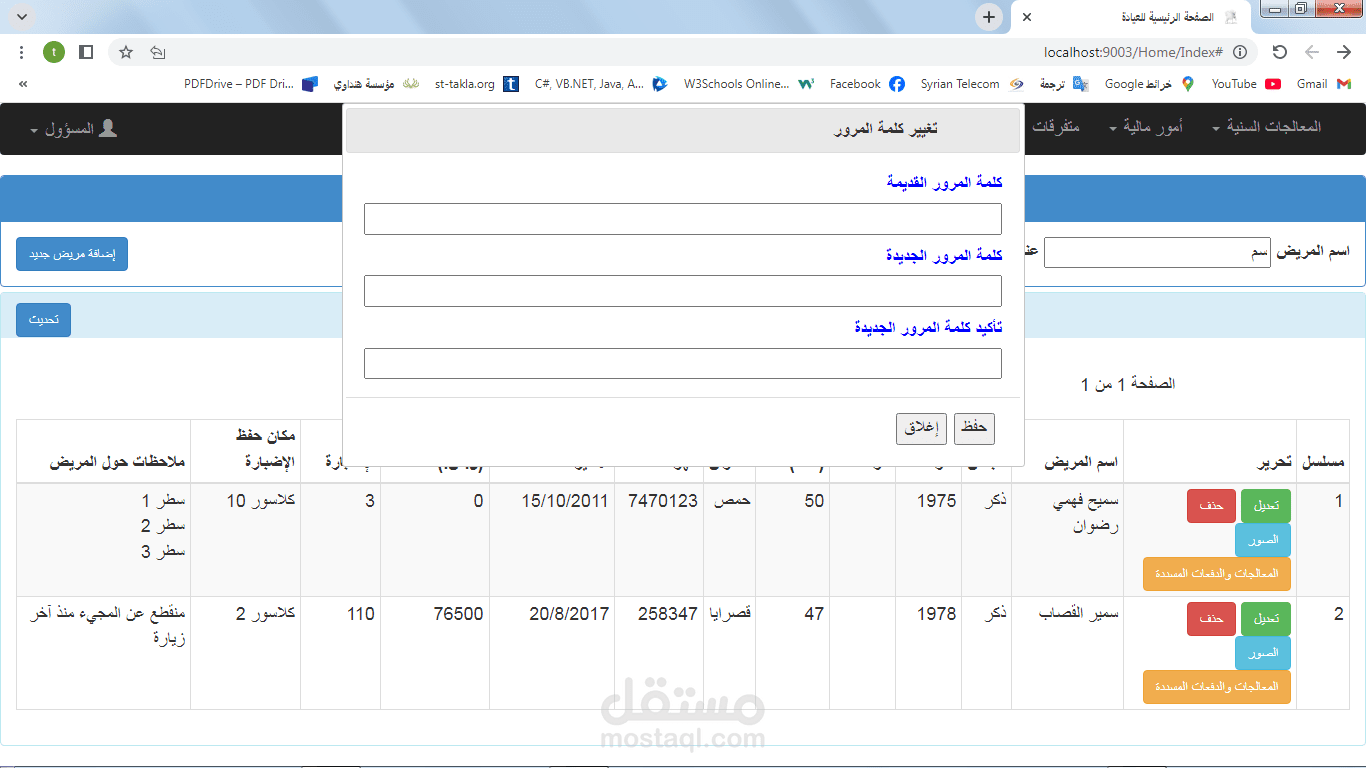Close the الصفحة الرئيسية للعيادة tab
The width and height of the screenshot is (1366, 768).
click(1027, 17)
